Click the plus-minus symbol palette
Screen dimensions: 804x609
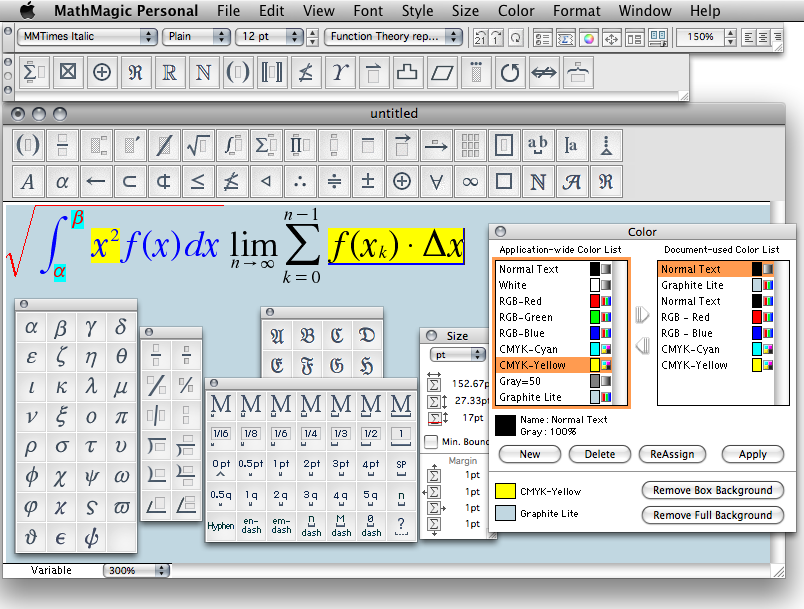[368, 181]
